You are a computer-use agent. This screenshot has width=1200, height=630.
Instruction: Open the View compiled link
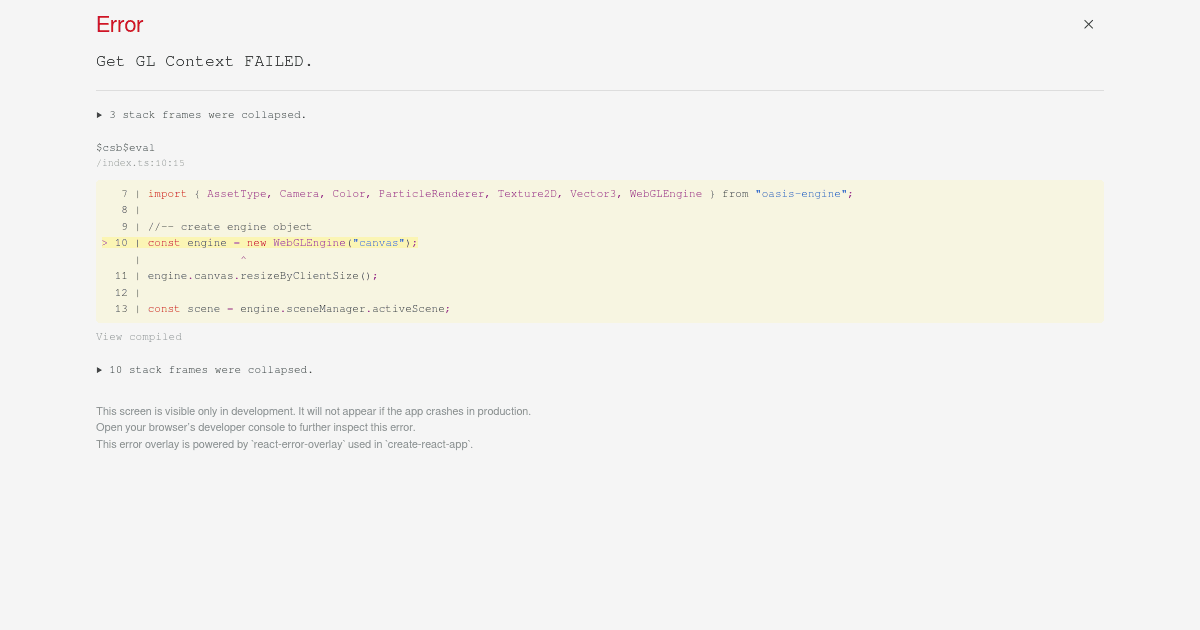(139, 337)
